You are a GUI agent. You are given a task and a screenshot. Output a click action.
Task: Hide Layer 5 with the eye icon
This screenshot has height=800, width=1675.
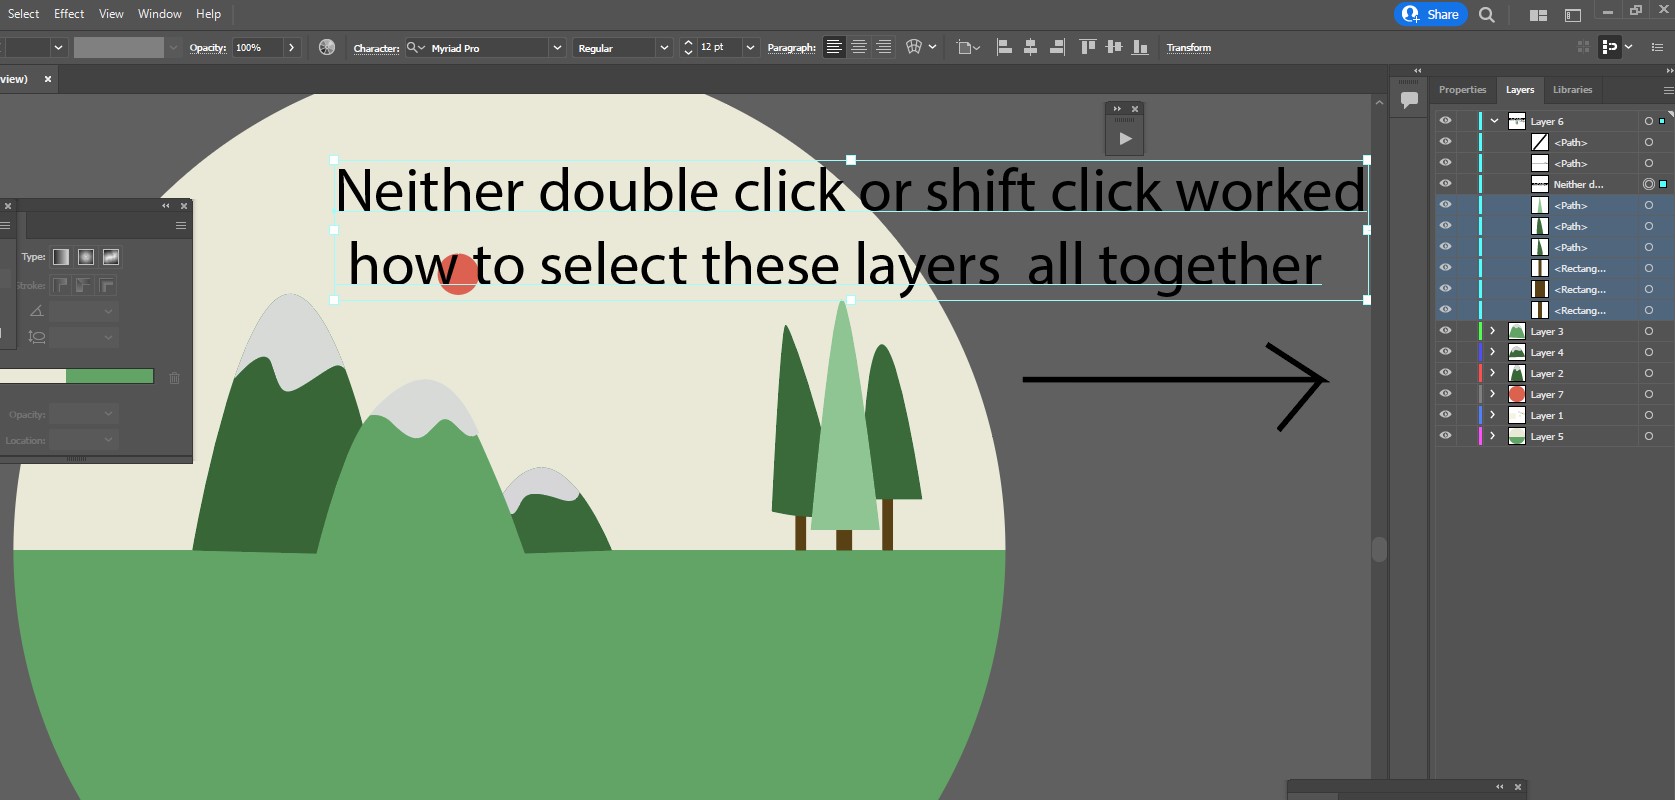1445,436
